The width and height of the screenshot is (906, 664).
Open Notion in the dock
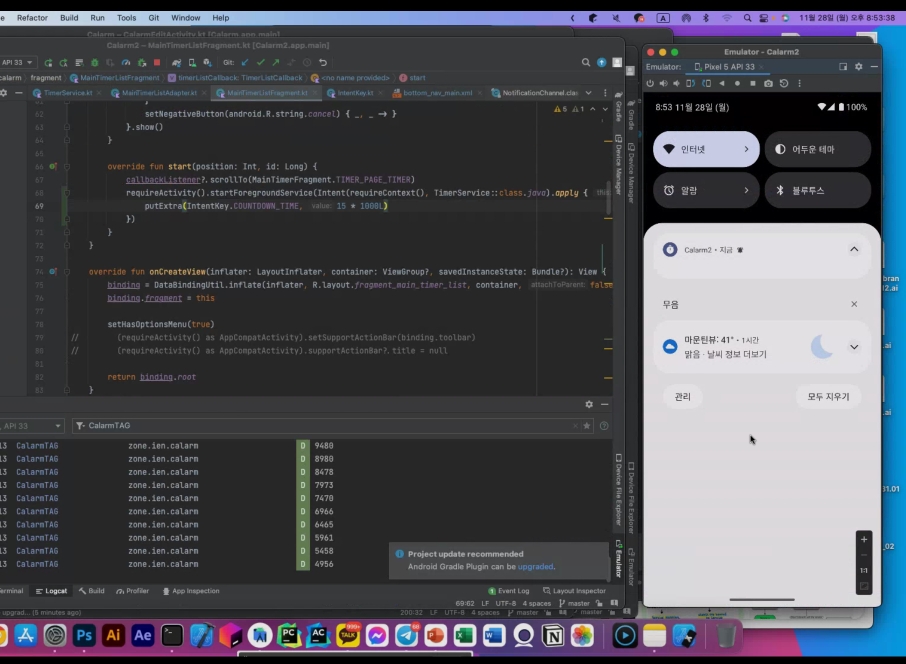(553, 636)
